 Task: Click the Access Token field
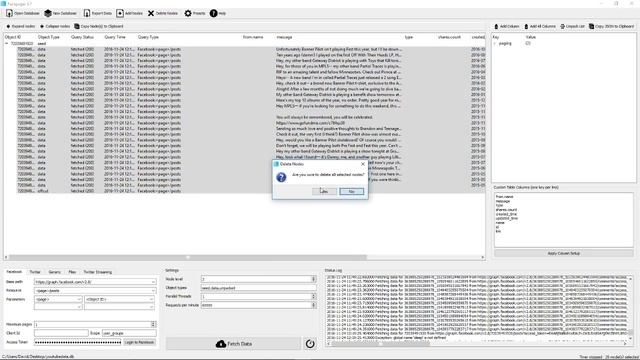pos(78,342)
